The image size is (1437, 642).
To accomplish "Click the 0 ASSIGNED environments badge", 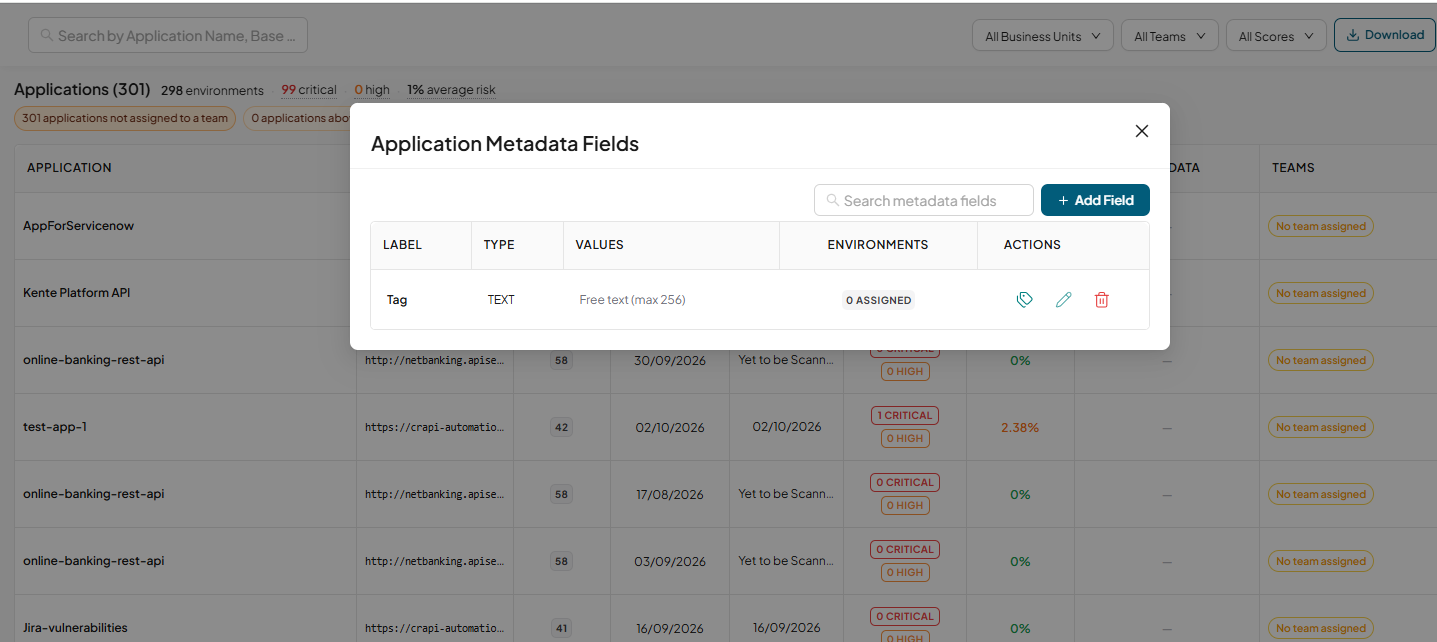I will (x=878, y=300).
